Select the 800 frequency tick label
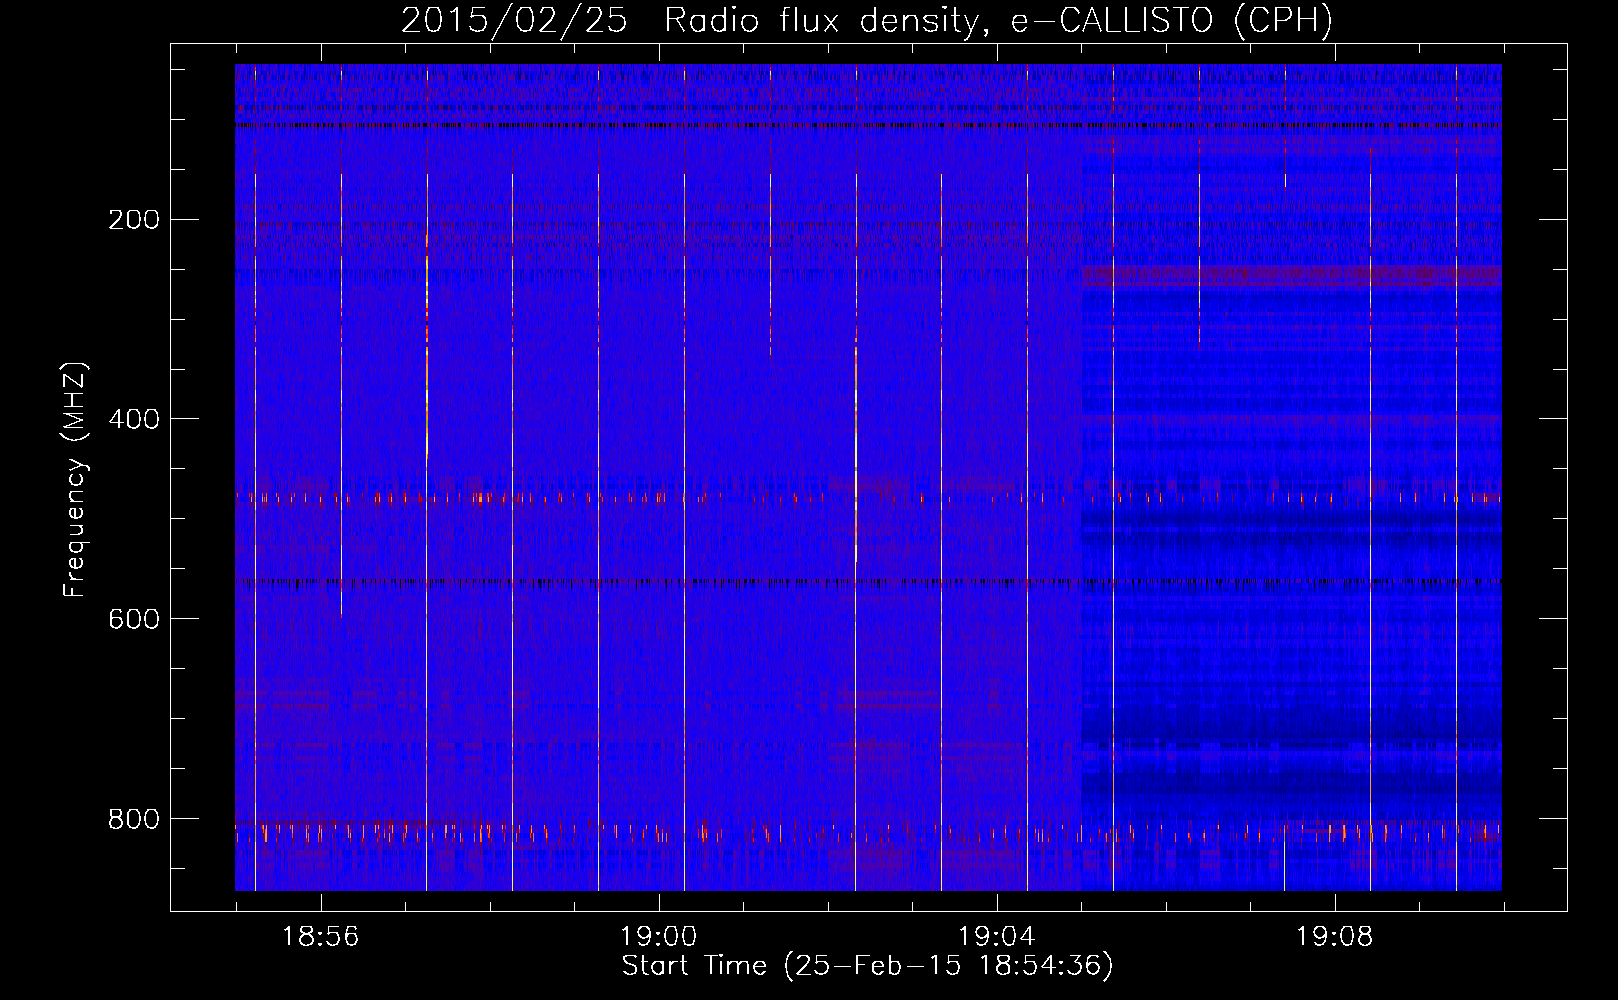Image resolution: width=1618 pixels, height=1000 pixels. pos(134,820)
